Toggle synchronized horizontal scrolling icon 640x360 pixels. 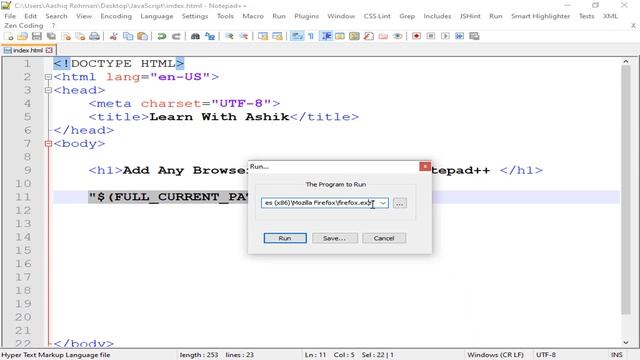278,36
